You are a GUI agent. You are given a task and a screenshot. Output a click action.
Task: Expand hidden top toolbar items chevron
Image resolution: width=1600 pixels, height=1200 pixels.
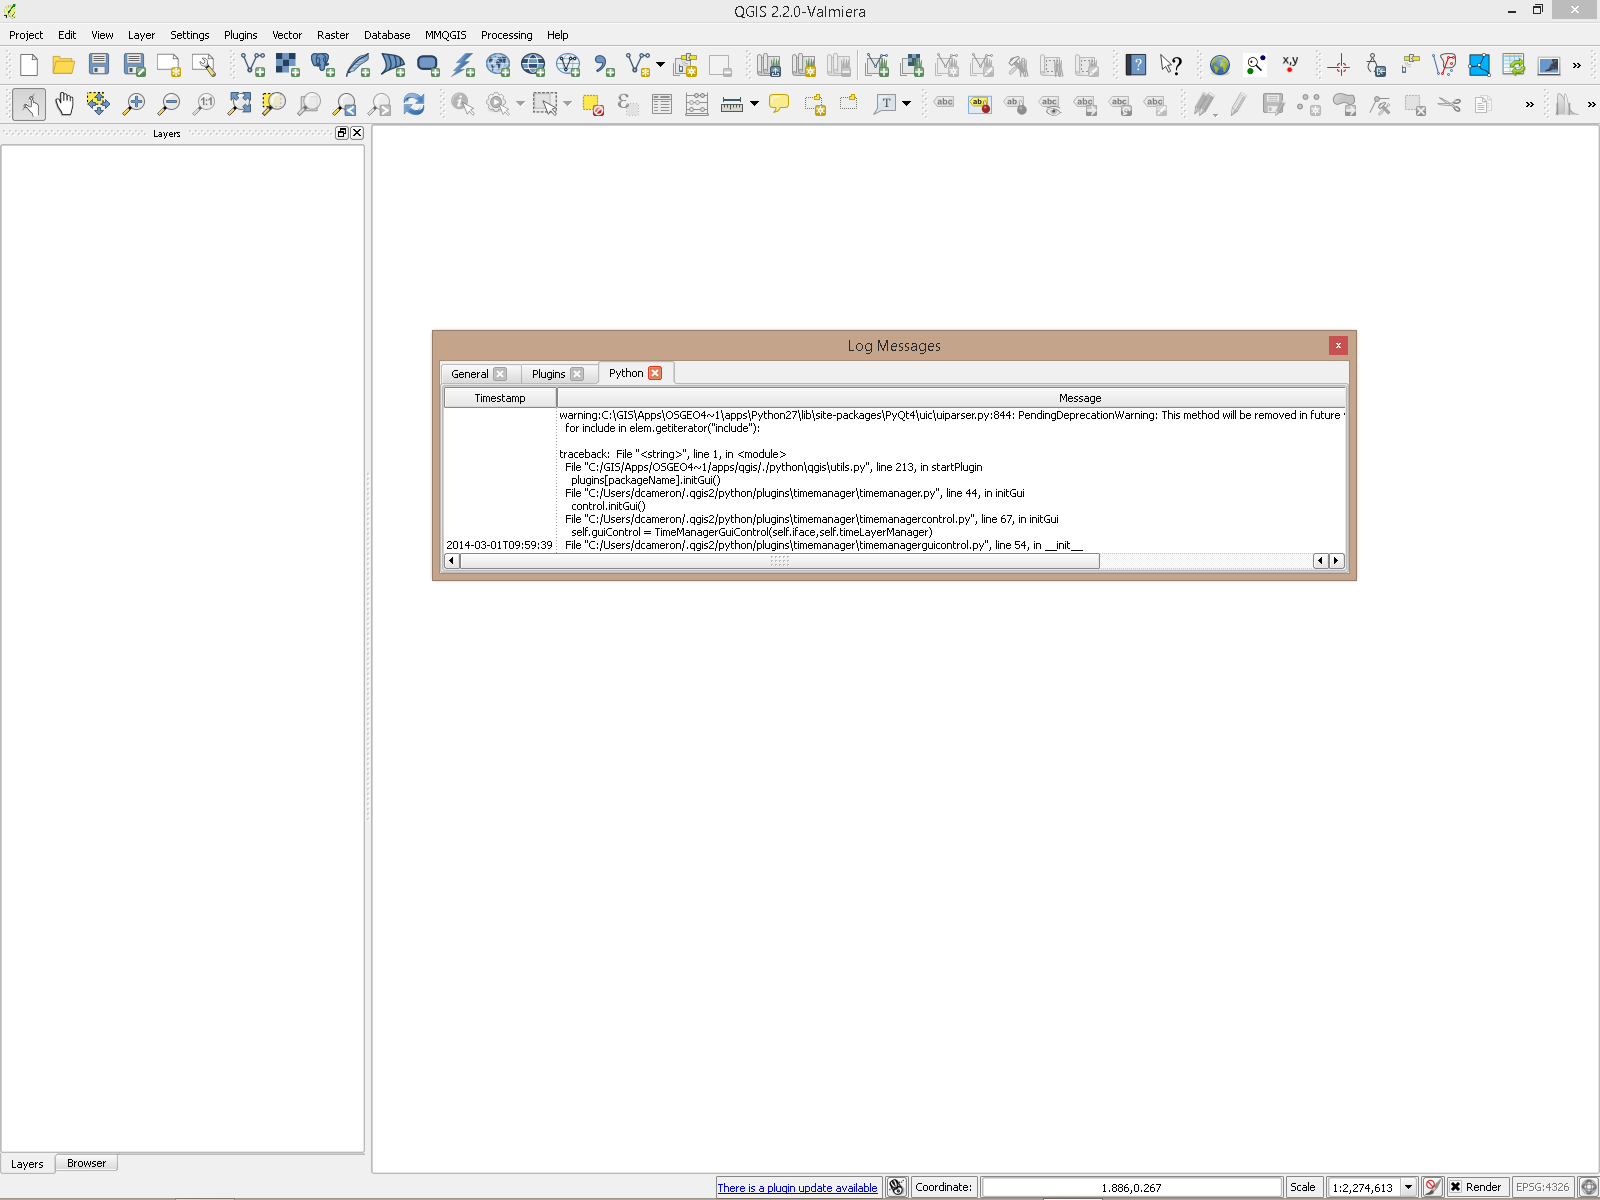[x=1577, y=66]
